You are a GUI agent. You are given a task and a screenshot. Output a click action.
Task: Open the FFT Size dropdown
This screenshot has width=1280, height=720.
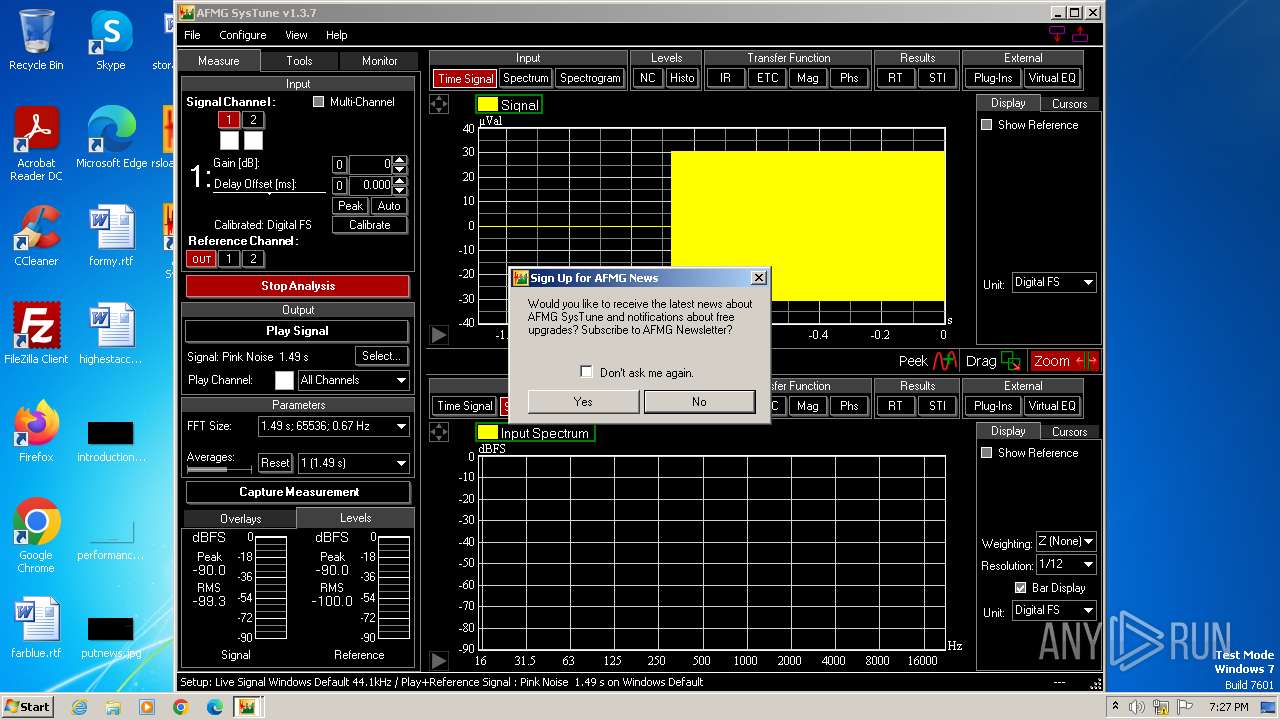click(333, 426)
